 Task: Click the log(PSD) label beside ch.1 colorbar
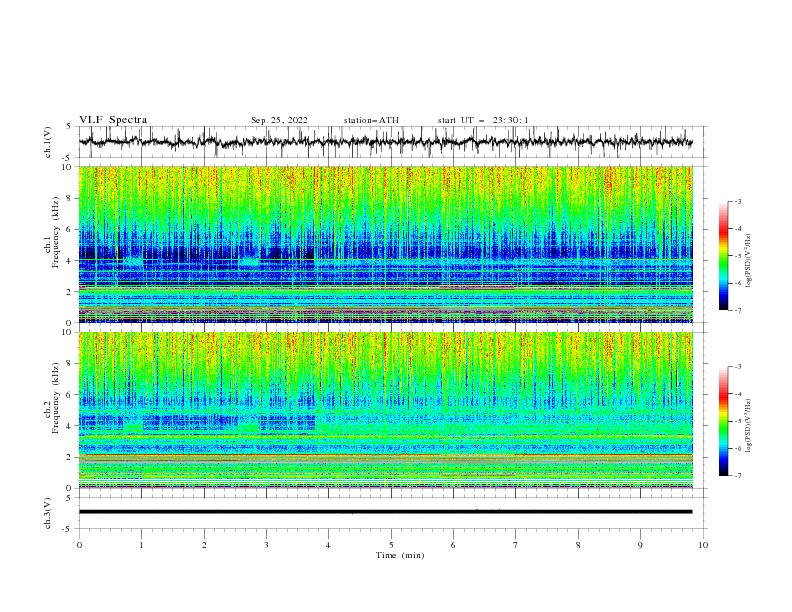coord(748,261)
